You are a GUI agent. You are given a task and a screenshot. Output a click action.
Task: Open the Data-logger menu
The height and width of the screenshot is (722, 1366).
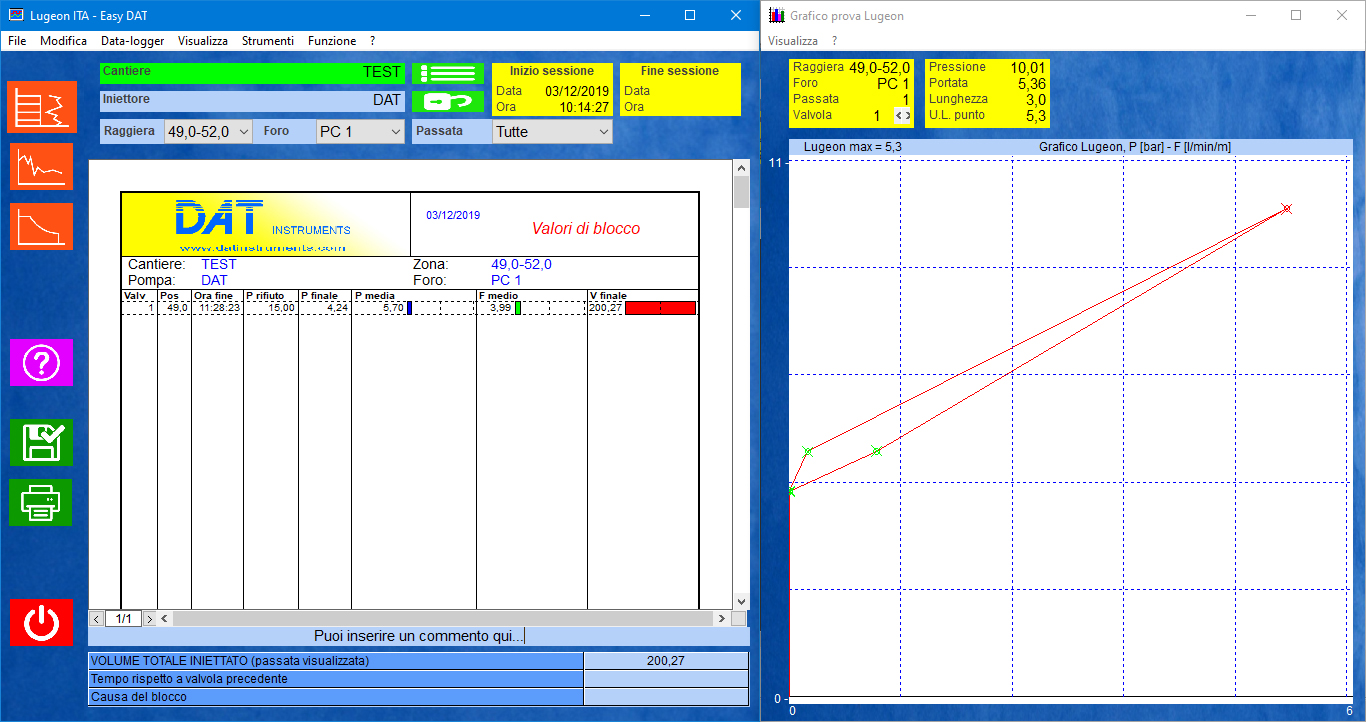tap(132, 41)
